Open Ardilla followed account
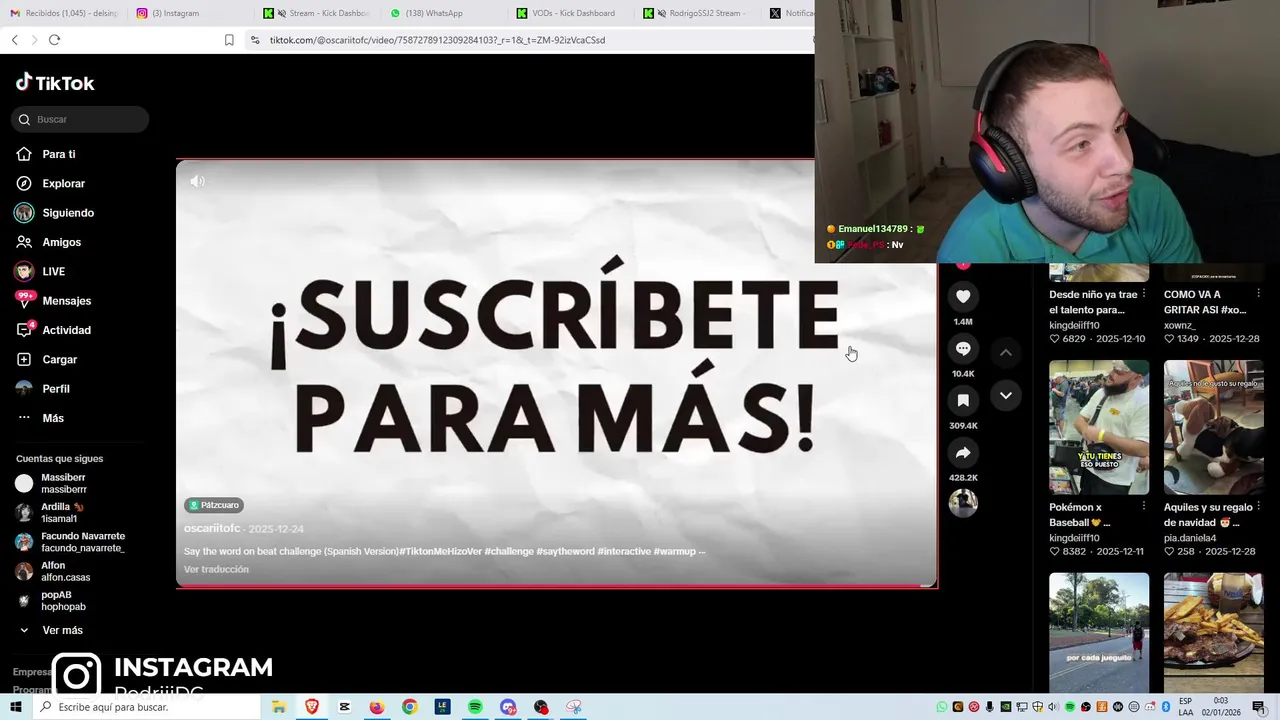Screen dimensions: 1280x720 50,512
